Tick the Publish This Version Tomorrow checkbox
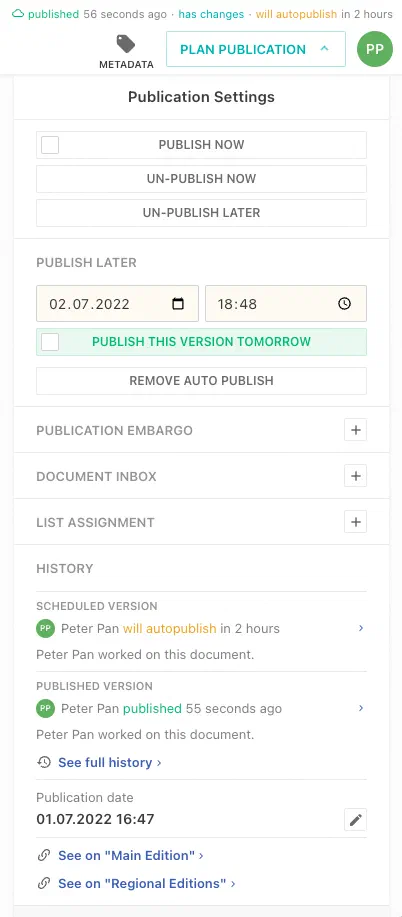402x917 pixels. pyautogui.click(x=50, y=342)
